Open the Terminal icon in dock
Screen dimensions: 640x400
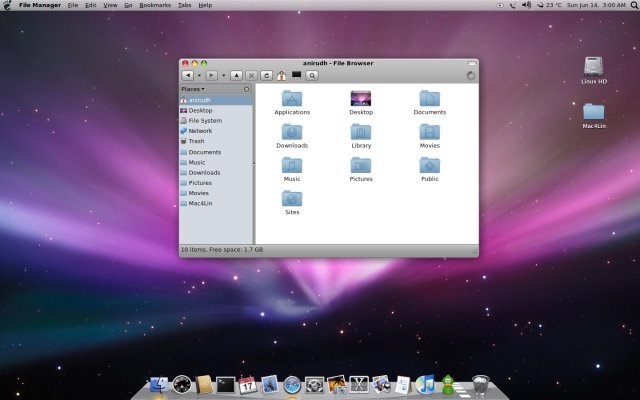[x=226, y=384]
